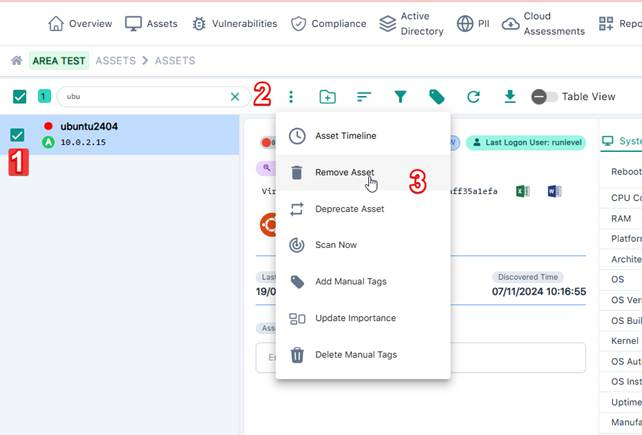Image resolution: width=642 pixels, height=435 pixels.
Task: Click the asset search input field
Action: tap(145, 97)
